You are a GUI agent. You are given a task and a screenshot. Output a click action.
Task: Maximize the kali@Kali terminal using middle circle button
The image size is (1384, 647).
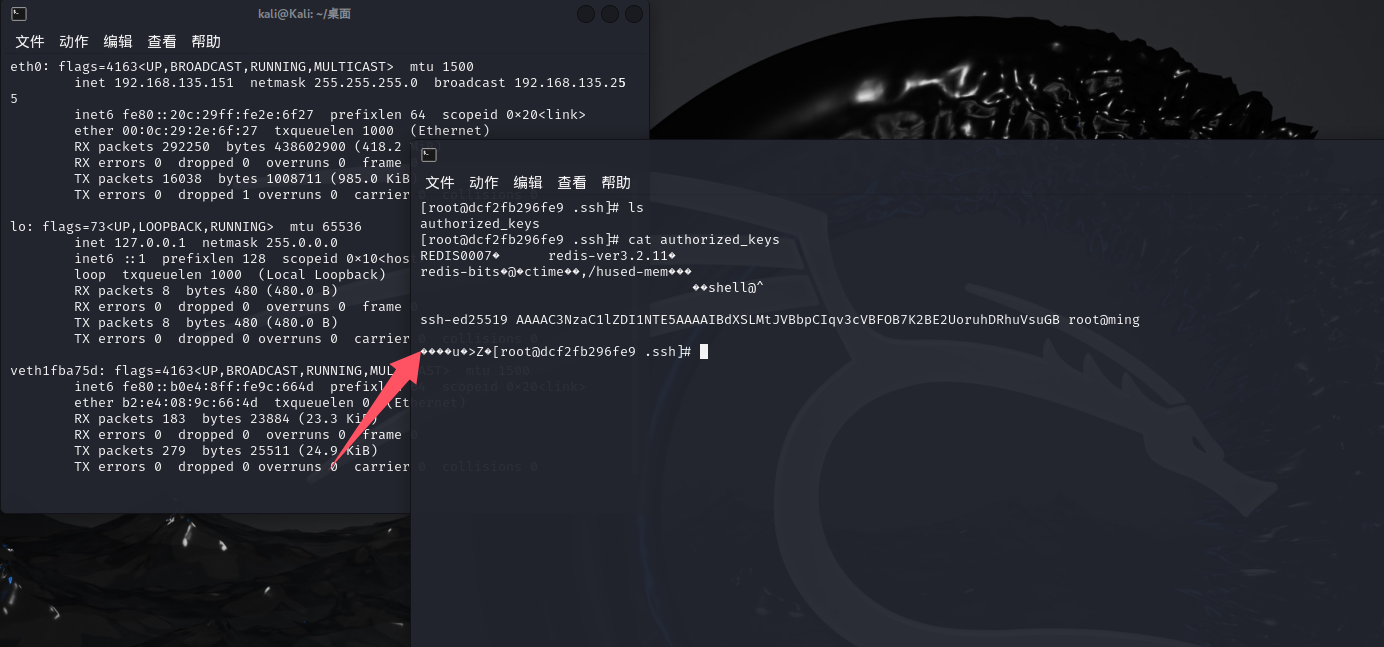[610, 14]
